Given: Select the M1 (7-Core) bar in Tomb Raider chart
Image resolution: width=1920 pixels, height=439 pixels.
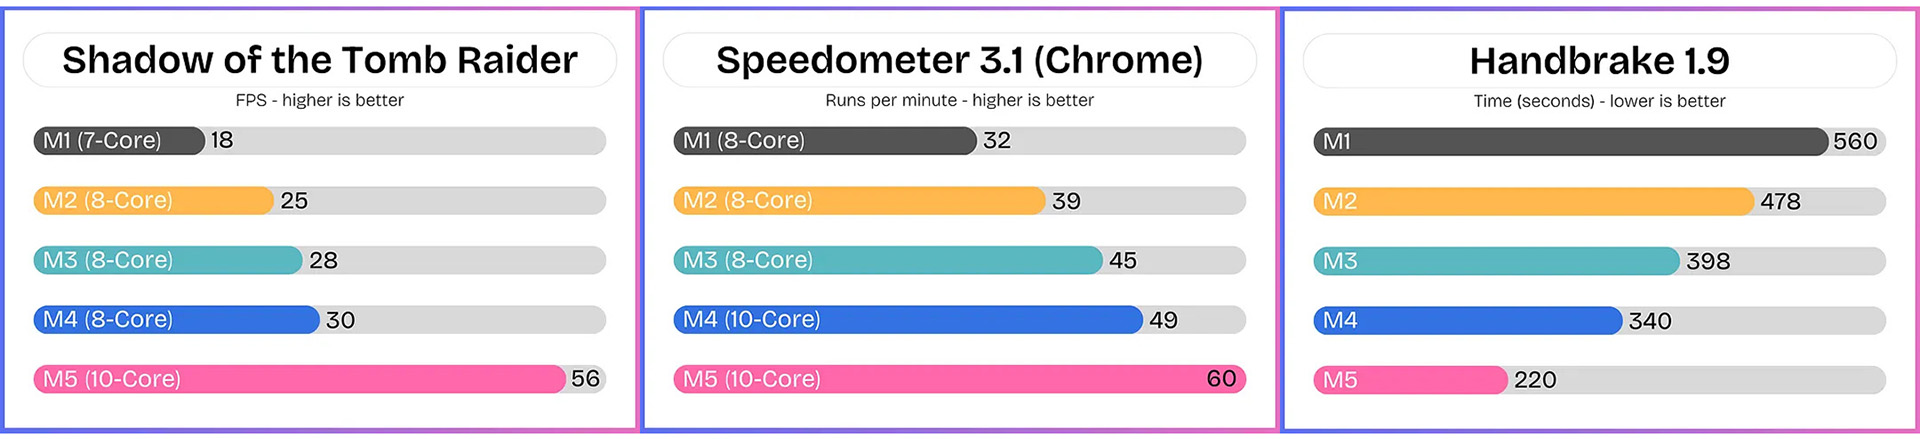Looking at the screenshot, I should [x=118, y=141].
